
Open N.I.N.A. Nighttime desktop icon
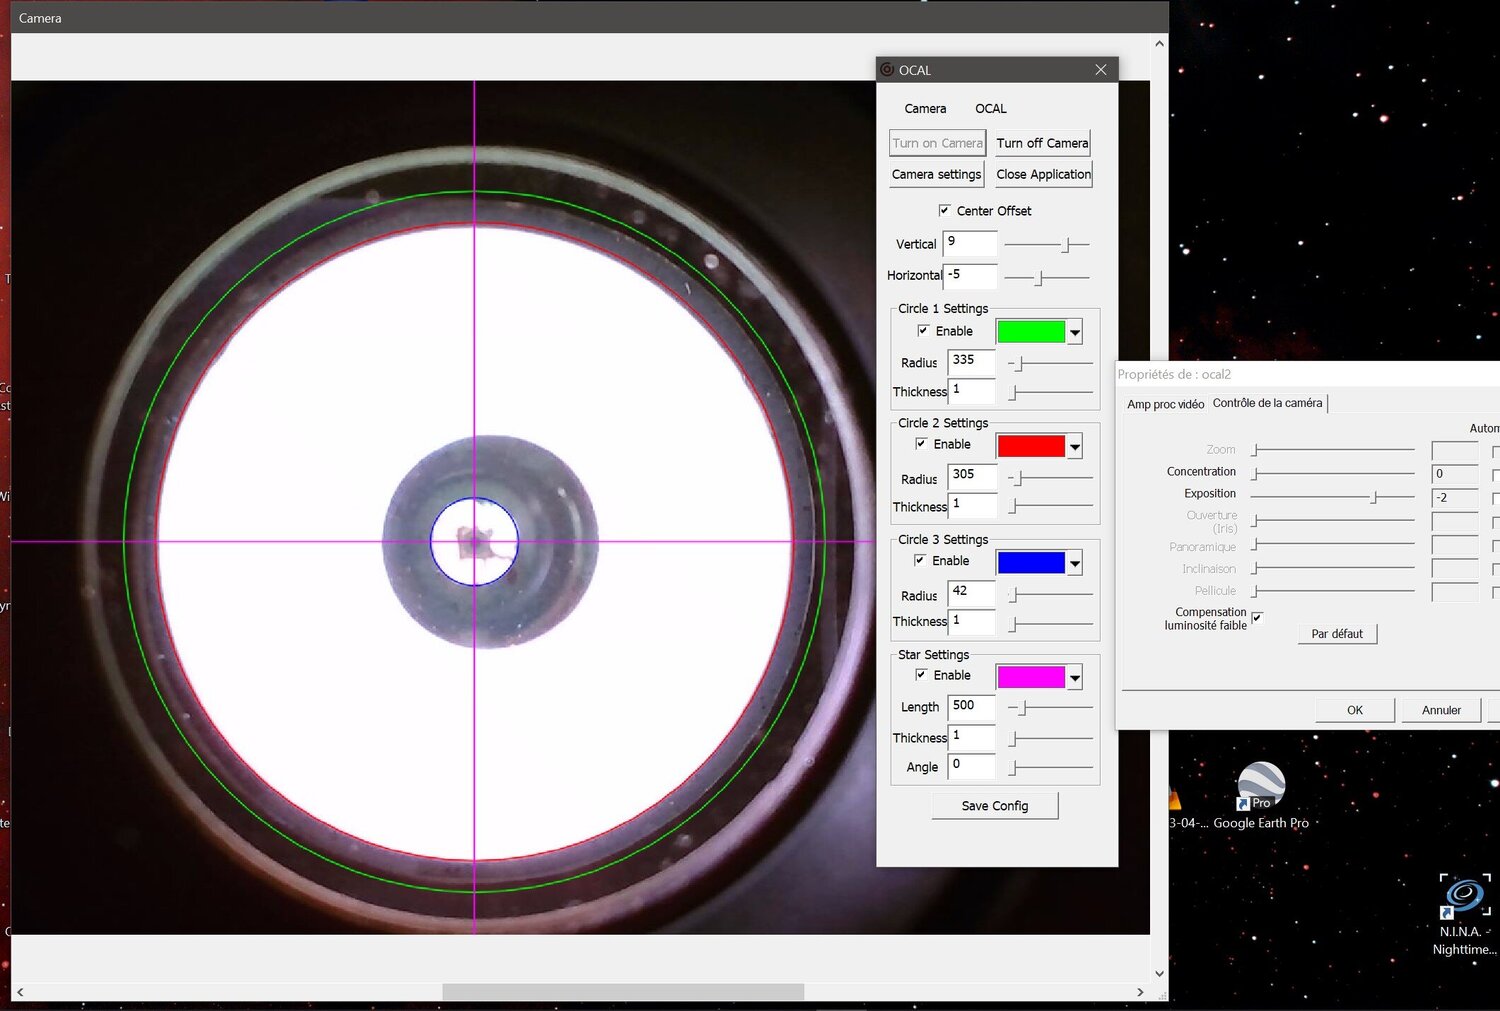[x=1464, y=897]
